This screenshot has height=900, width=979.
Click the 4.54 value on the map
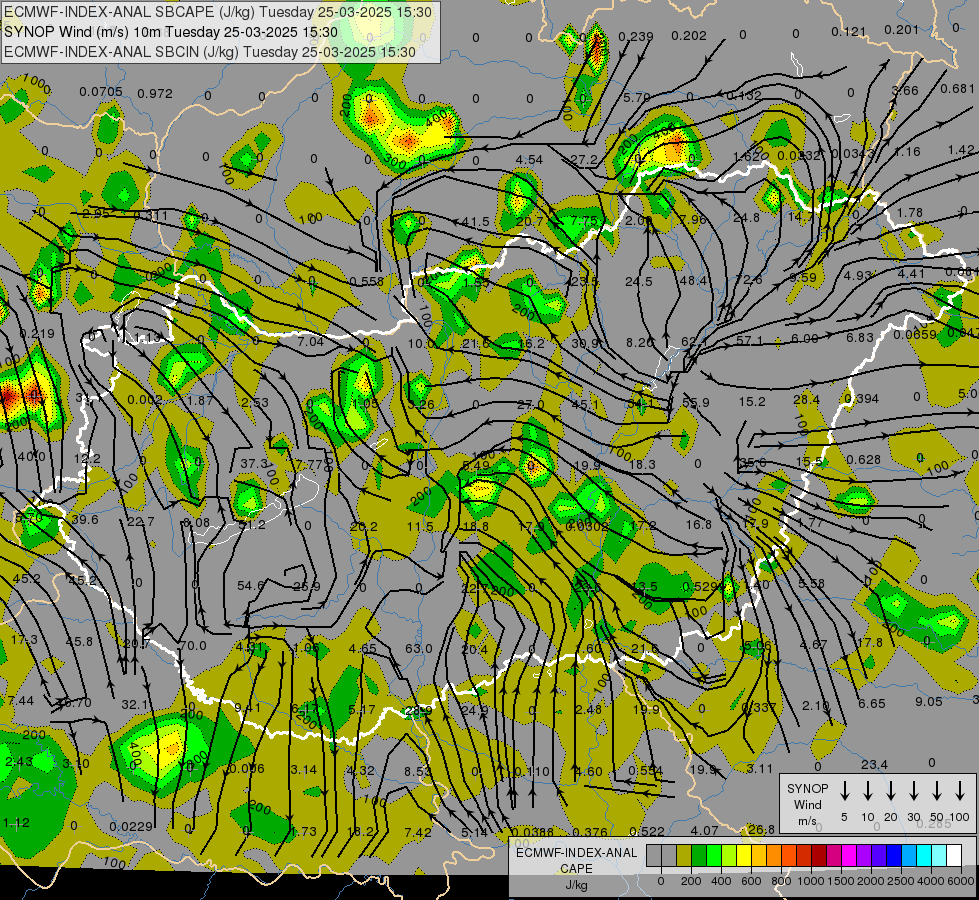point(529,160)
